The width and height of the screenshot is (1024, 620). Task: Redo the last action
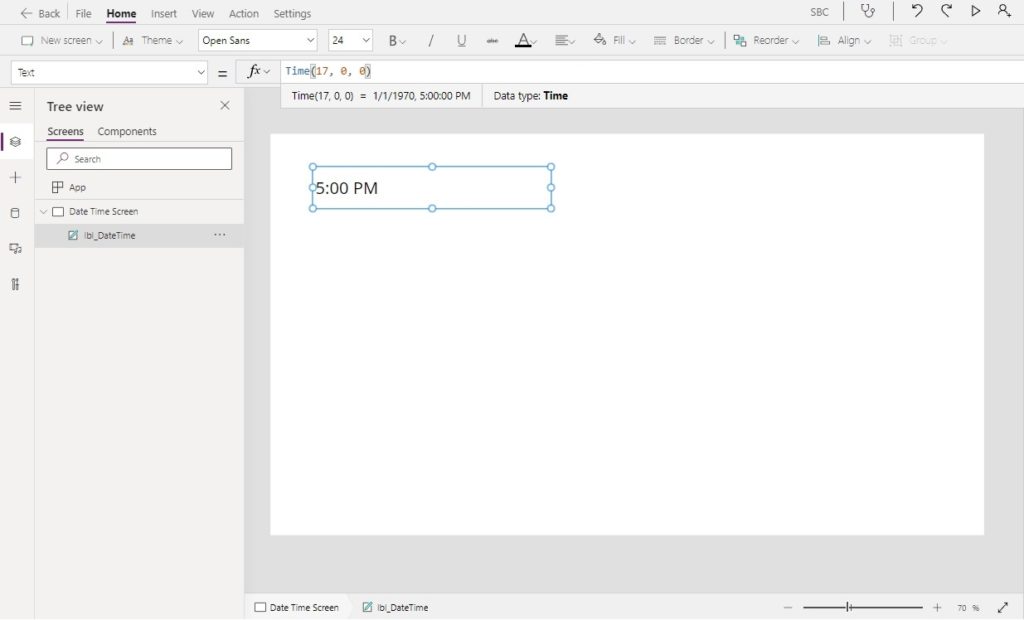[946, 12]
